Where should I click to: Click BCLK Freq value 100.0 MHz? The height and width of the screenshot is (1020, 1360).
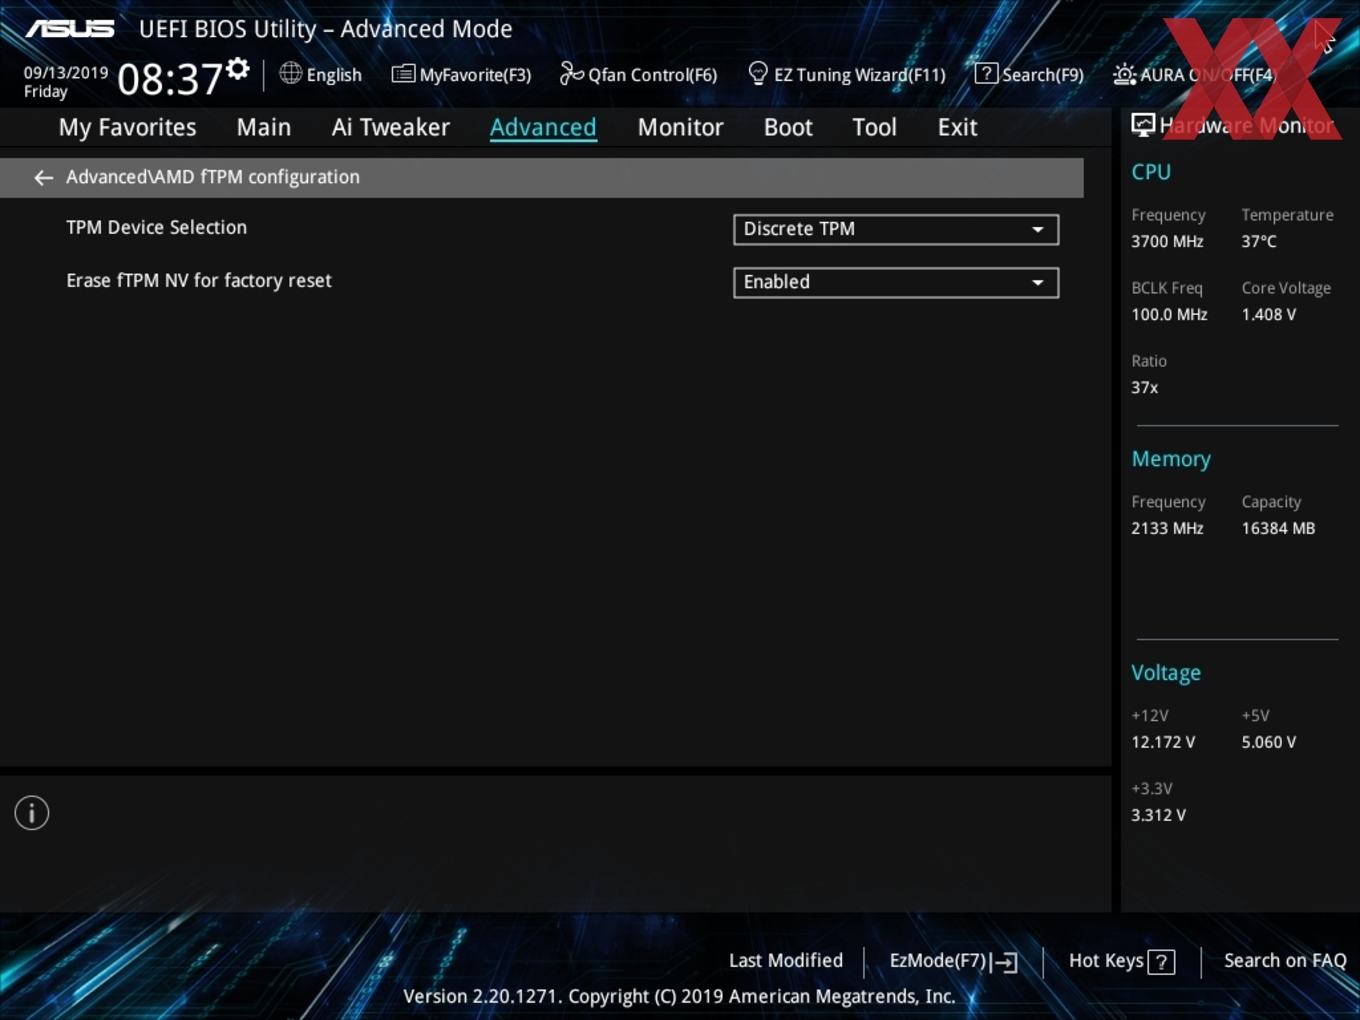pyautogui.click(x=1169, y=314)
